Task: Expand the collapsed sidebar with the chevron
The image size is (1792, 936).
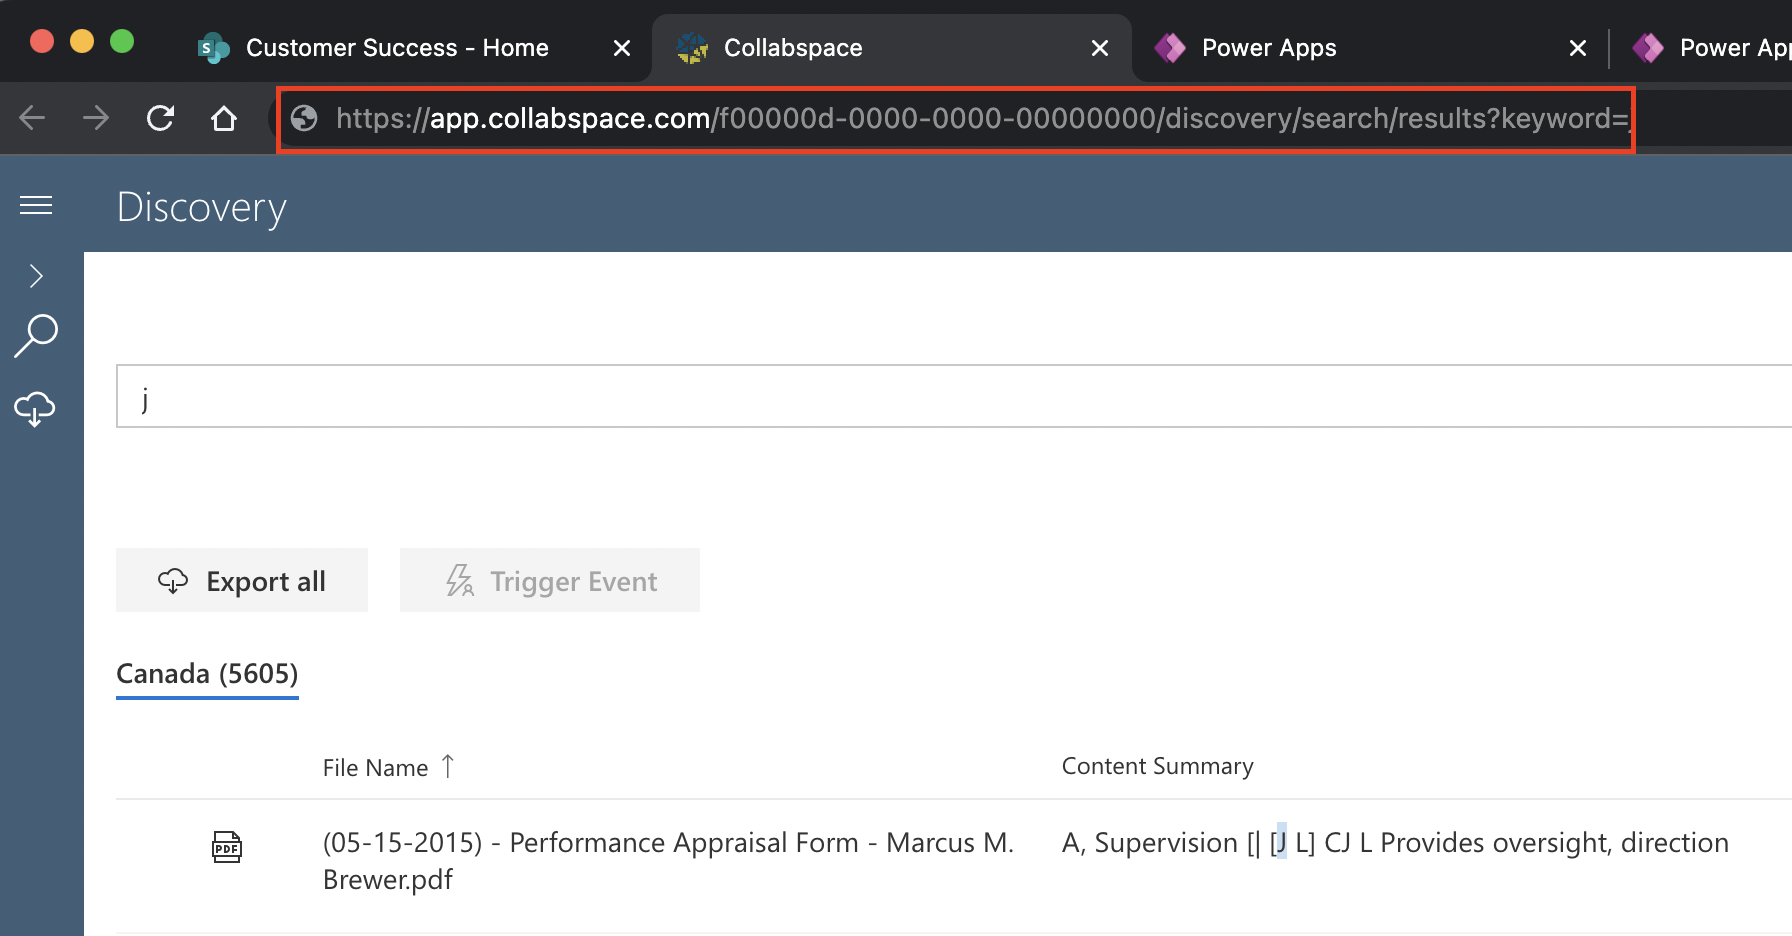Action: [36, 276]
